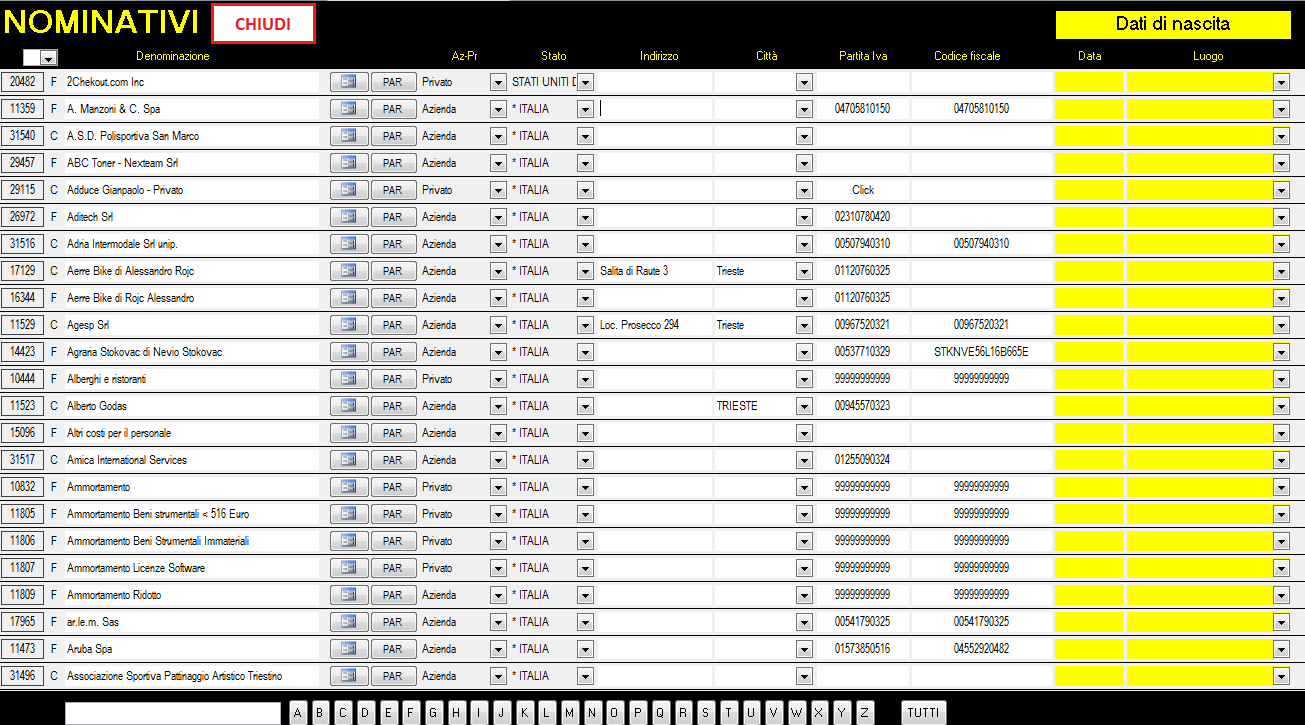Open card icon for Associazione Sportiva Pattinaggio Artistico Triestino

(349, 676)
